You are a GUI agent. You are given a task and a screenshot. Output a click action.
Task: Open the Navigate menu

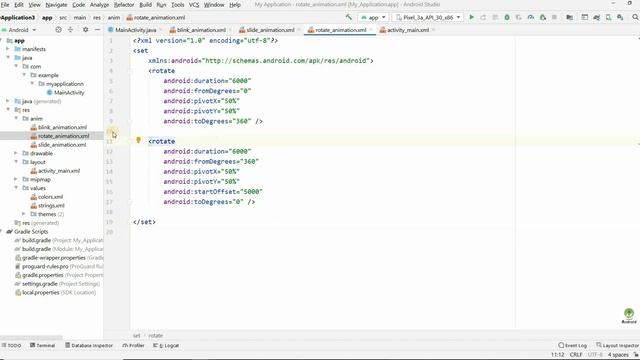56,4
